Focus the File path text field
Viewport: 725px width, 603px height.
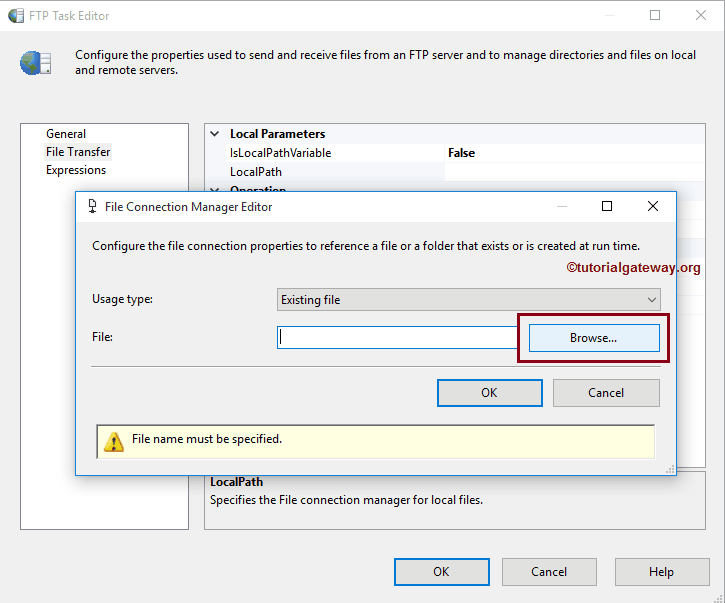click(397, 338)
